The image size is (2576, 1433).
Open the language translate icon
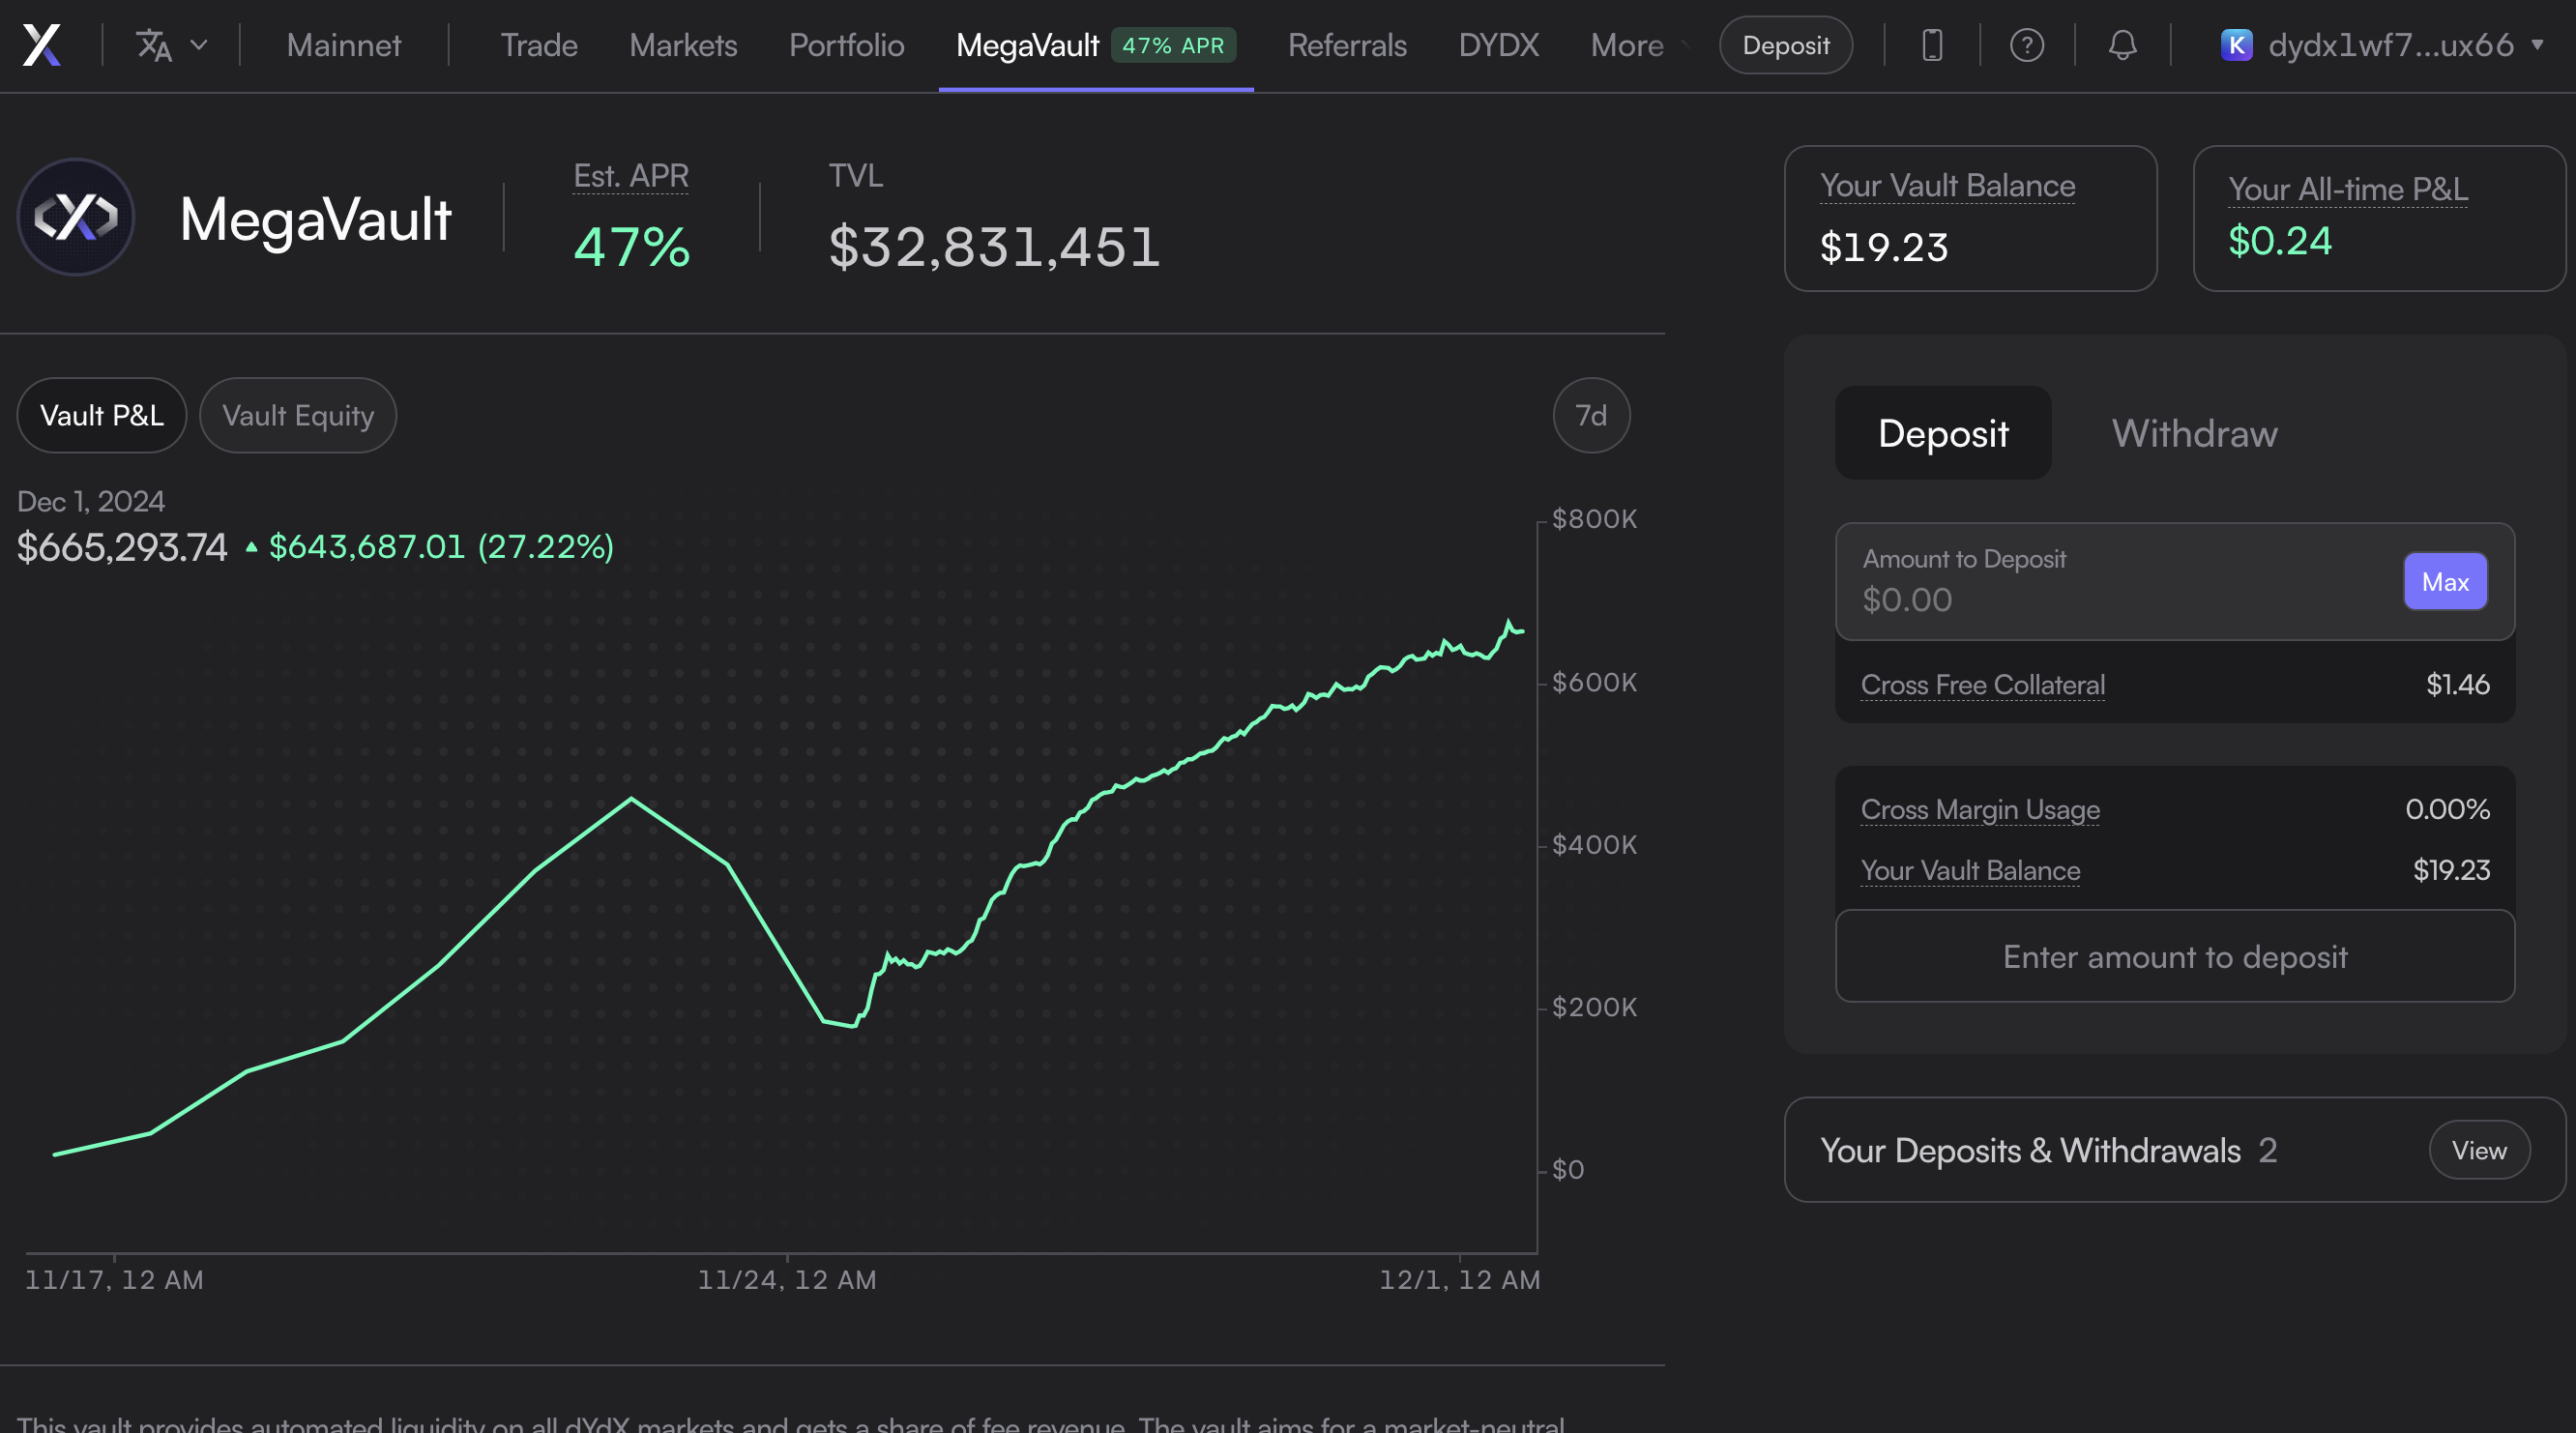(x=154, y=45)
